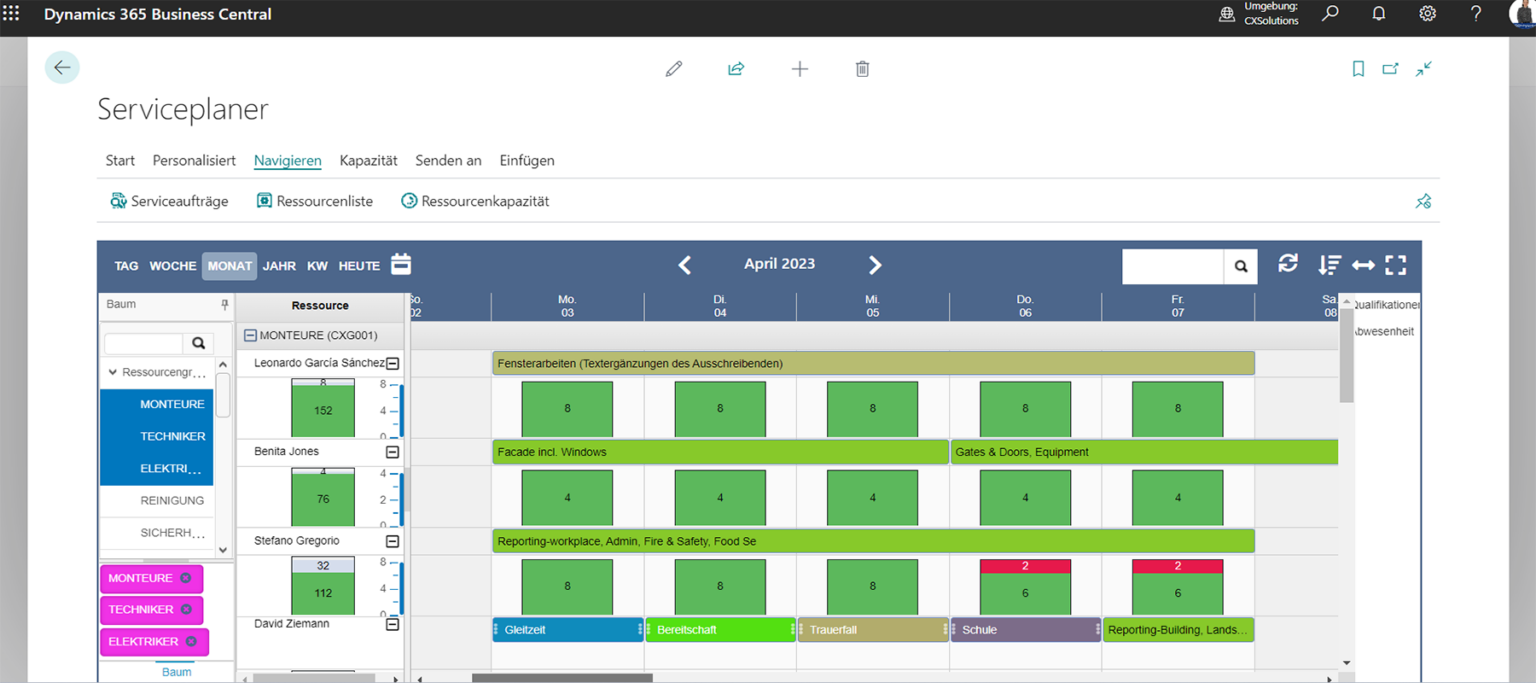
Task: Collapse David Ziemann row
Action: click(x=393, y=624)
